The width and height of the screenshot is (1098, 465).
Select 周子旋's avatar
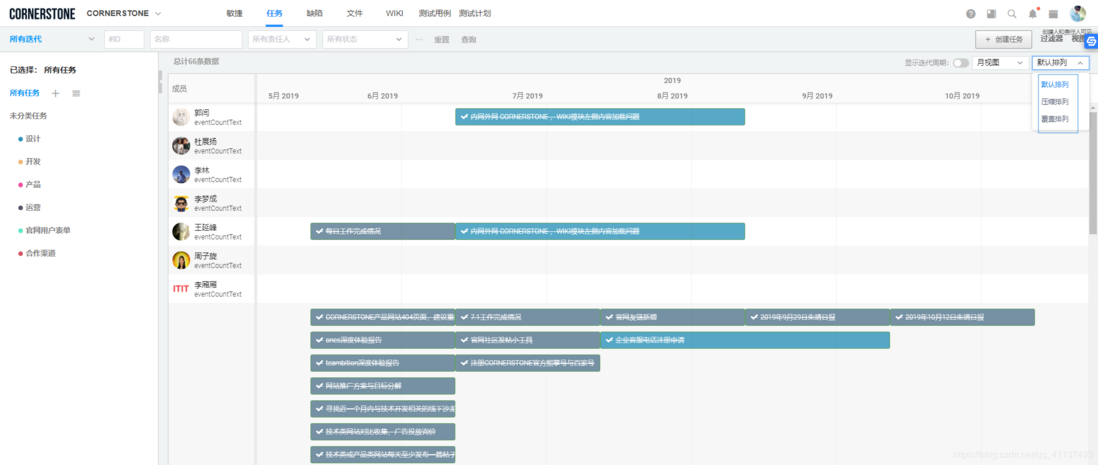(181, 261)
